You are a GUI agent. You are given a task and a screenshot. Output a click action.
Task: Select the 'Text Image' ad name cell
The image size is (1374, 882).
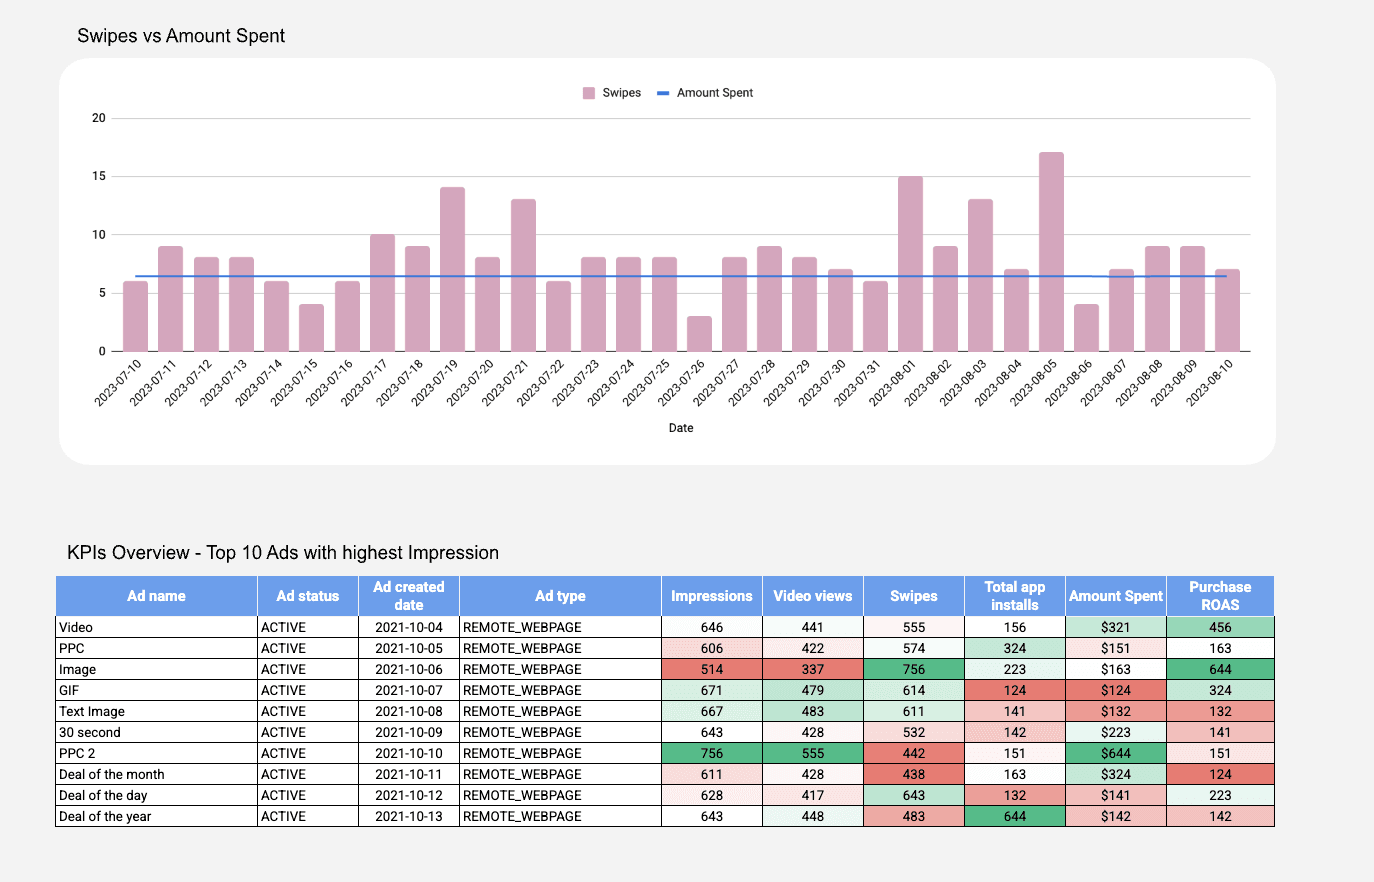point(156,712)
